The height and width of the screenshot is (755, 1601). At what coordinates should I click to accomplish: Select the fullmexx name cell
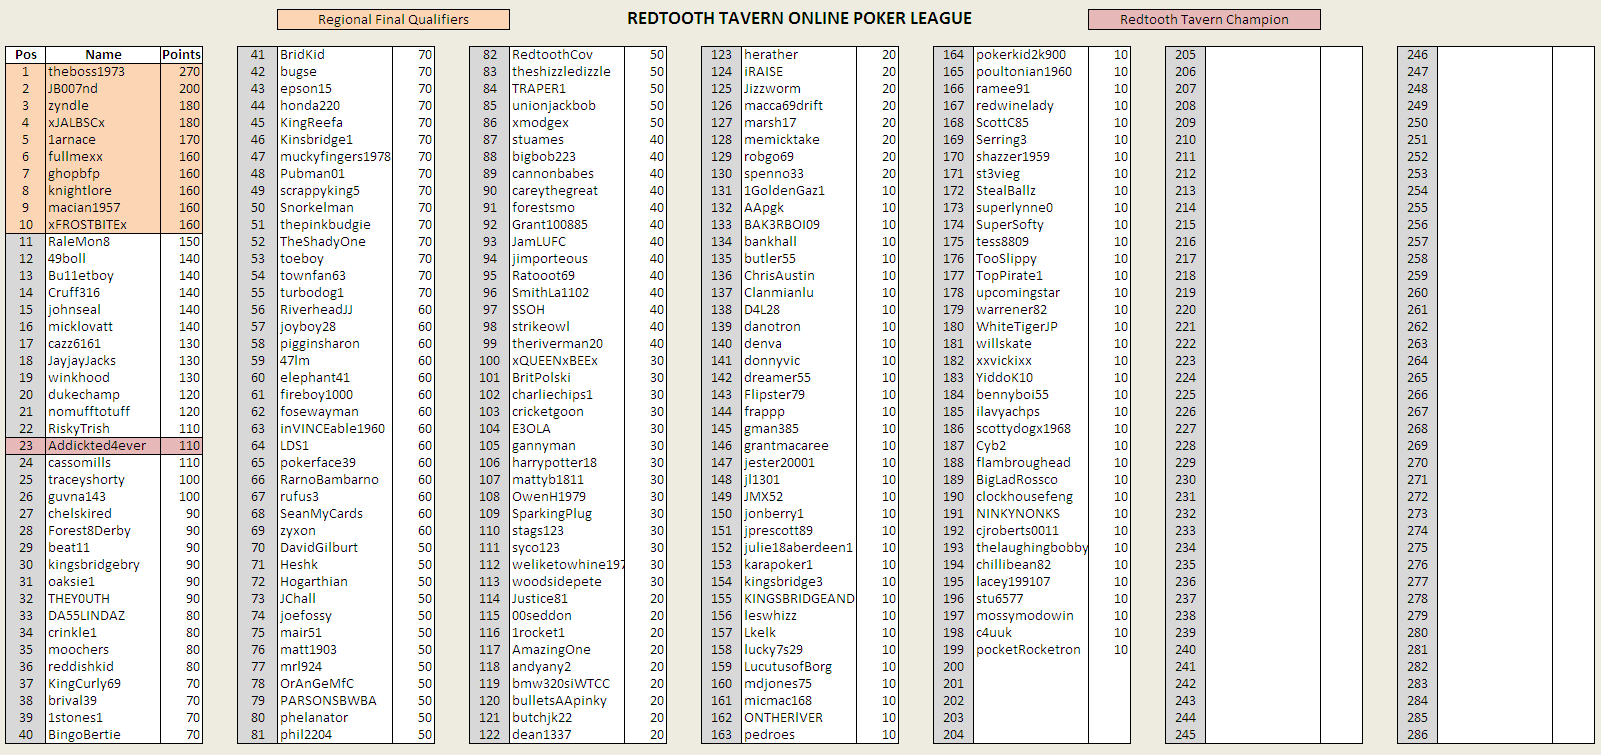coord(103,157)
